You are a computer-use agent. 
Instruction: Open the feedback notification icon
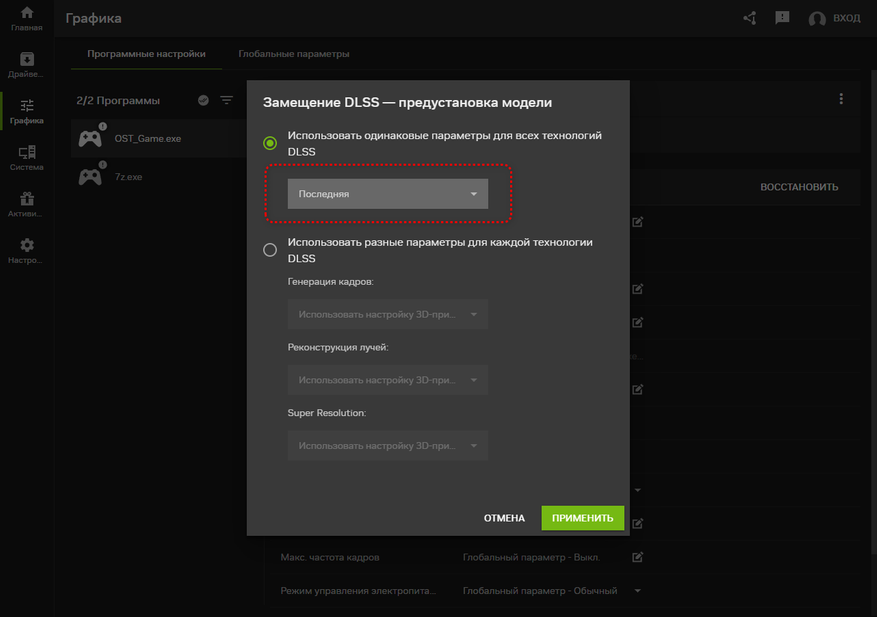(x=782, y=18)
